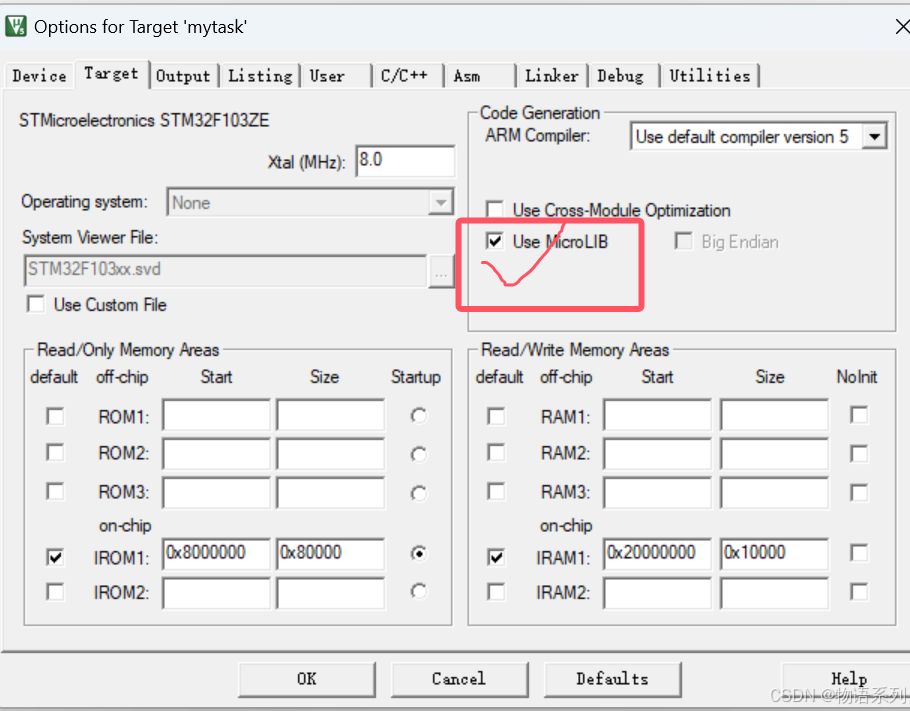This screenshot has width=910, height=711.
Task: Click the OK button
Action: click(306, 679)
